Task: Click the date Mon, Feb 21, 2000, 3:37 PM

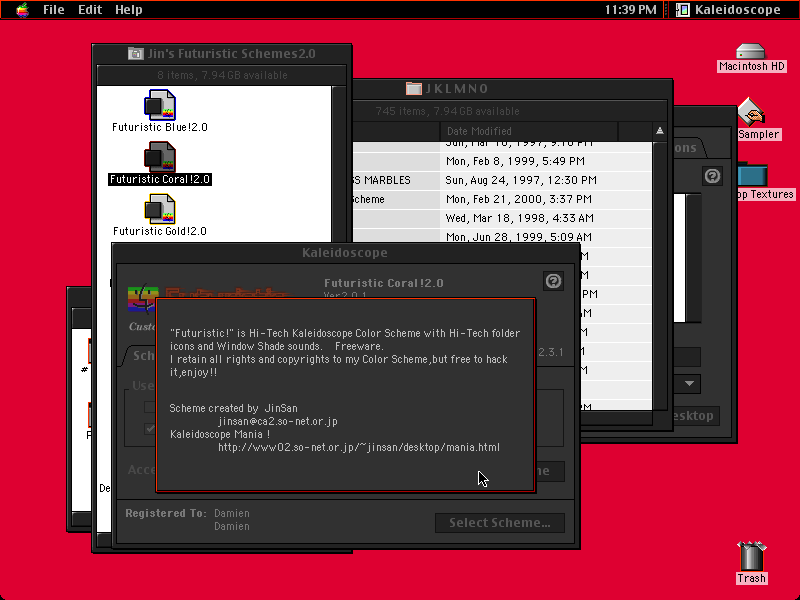Action: [x=518, y=199]
